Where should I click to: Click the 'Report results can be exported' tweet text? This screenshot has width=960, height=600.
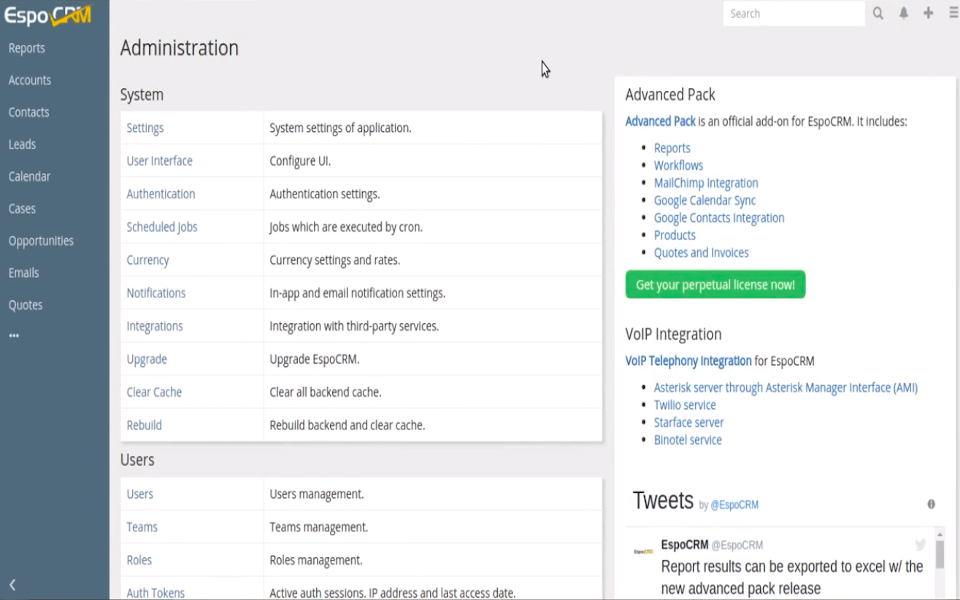pos(792,577)
